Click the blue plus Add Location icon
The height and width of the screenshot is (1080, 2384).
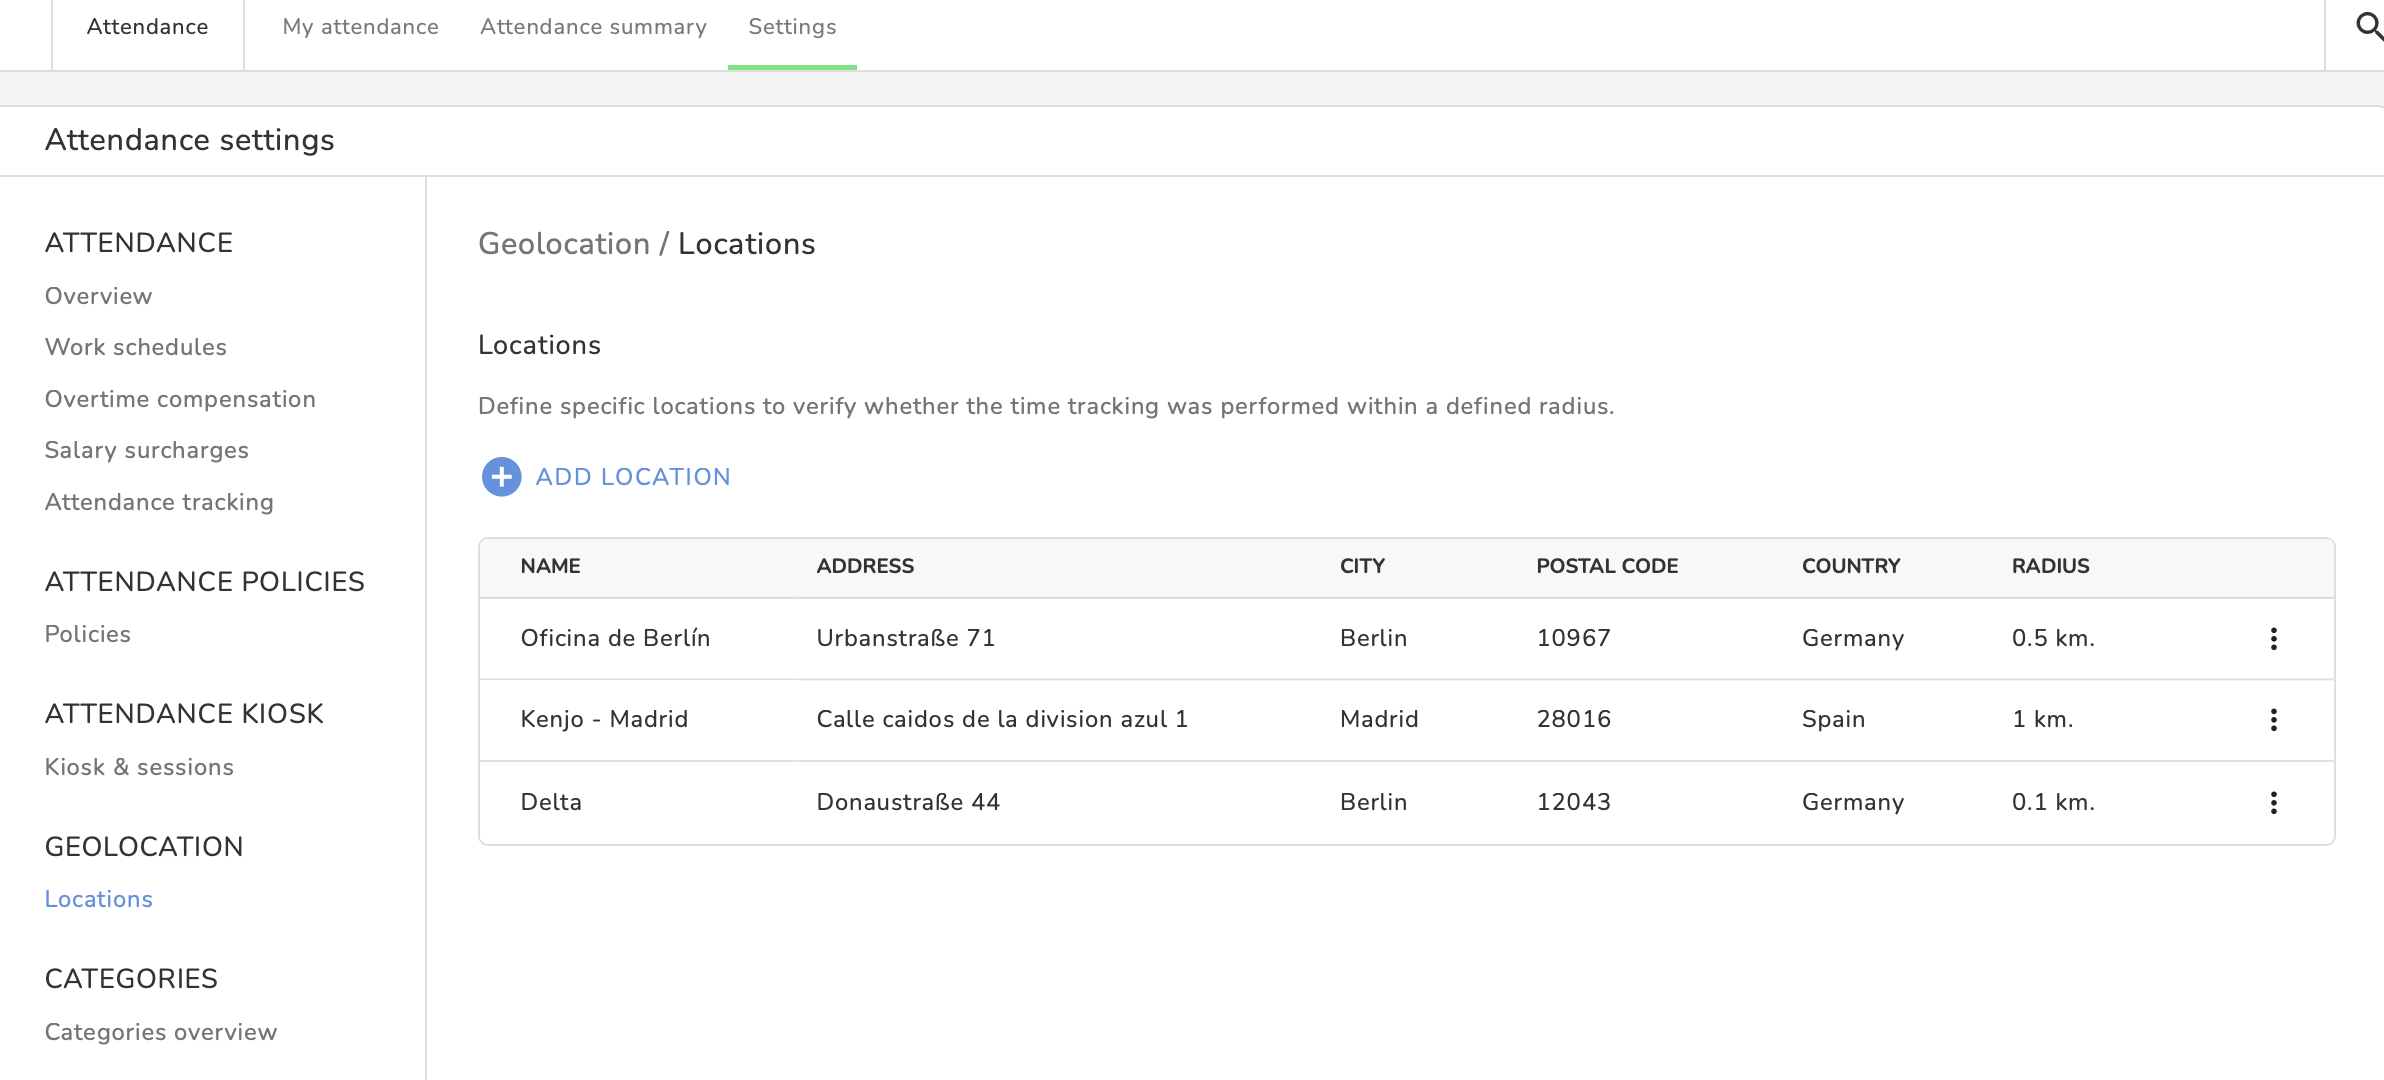point(501,477)
